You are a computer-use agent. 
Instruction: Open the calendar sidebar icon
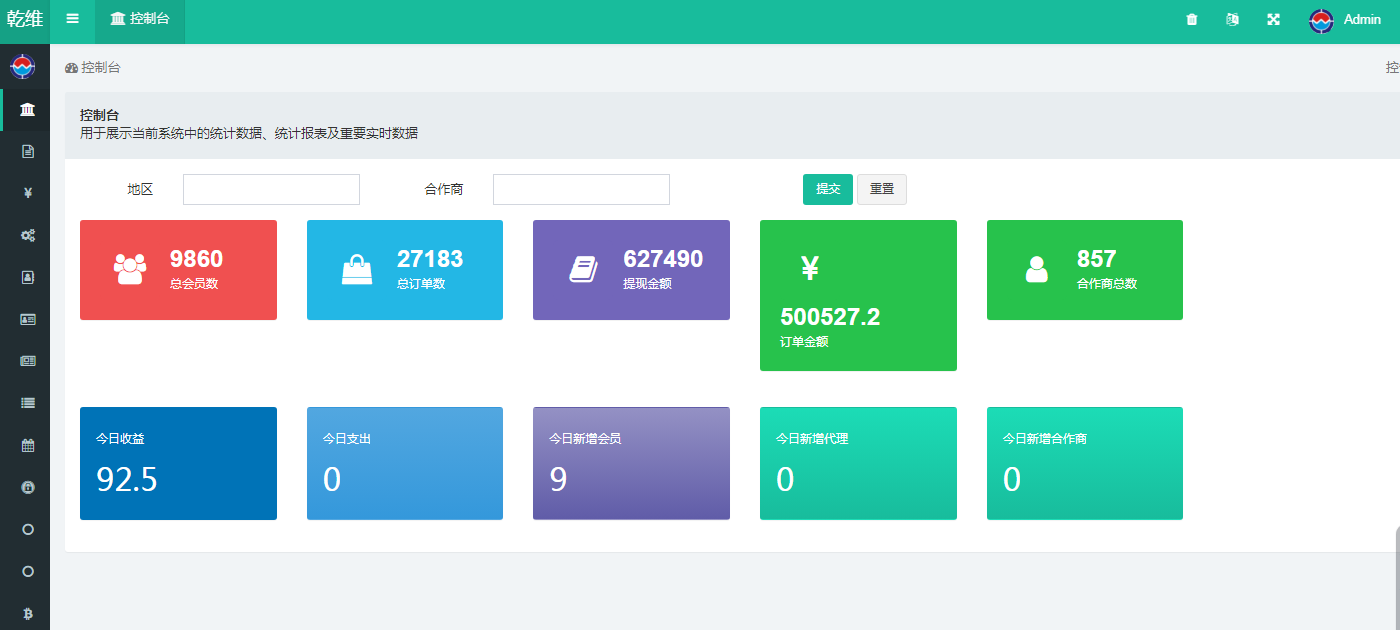coord(28,446)
